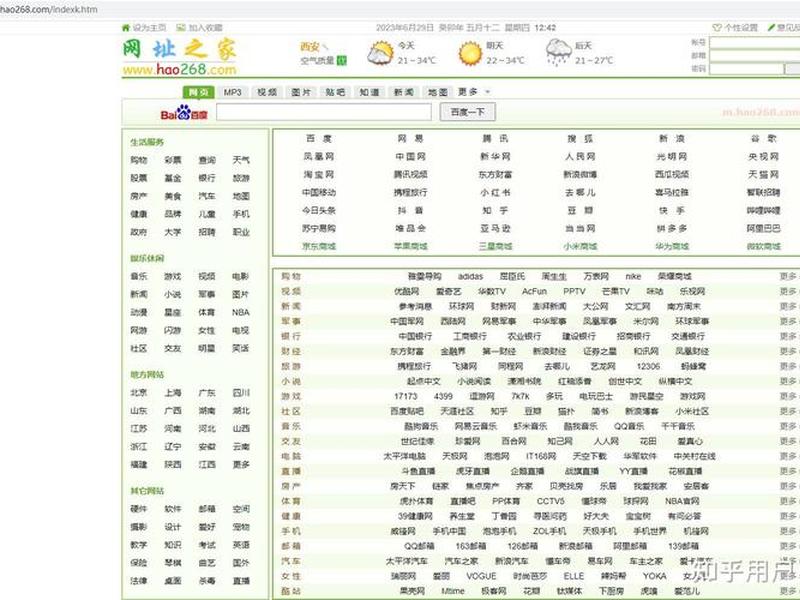This screenshot has height=600, width=800.
Task: Open the QQ音乐 link
Action: coord(629,427)
